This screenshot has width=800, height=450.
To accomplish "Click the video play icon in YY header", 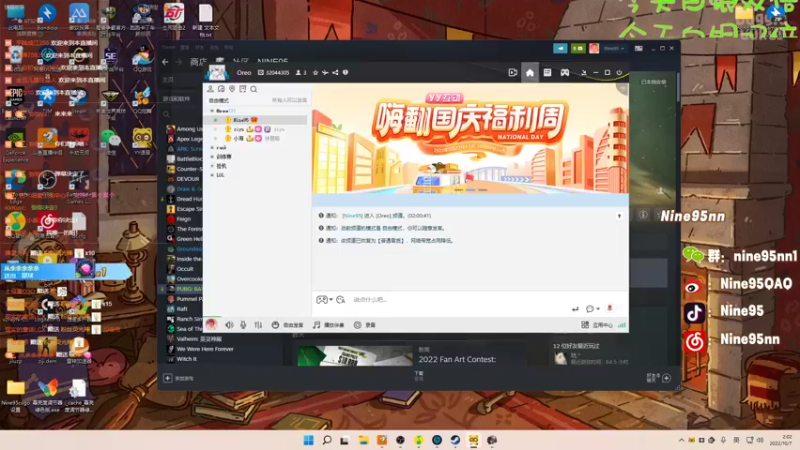I will (513, 73).
